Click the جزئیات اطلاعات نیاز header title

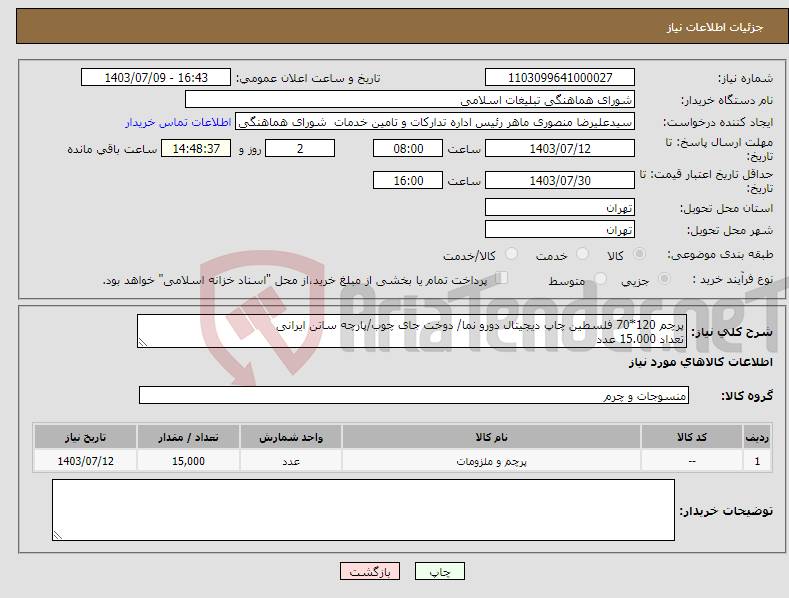[715, 27]
